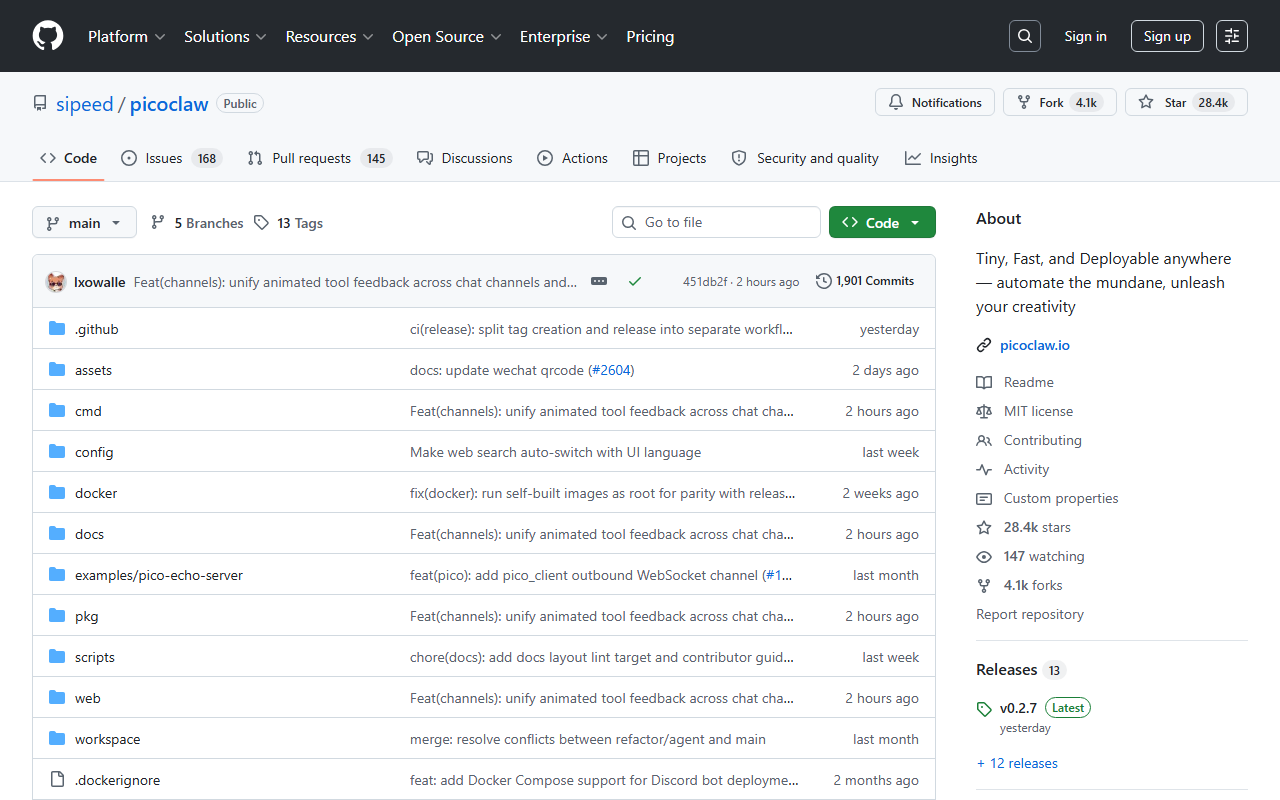Open the + 12 releases link
The image size is (1280, 800).
coord(1017,763)
